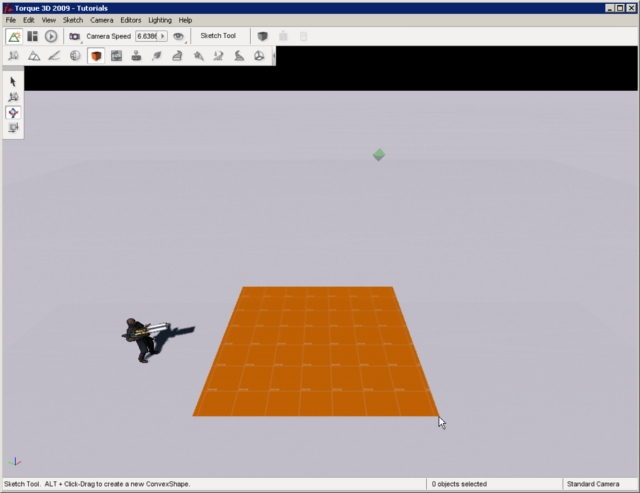
Task: Toggle the gray cube icon beside Sketch Tool
Action: click(x=262, y=36)
